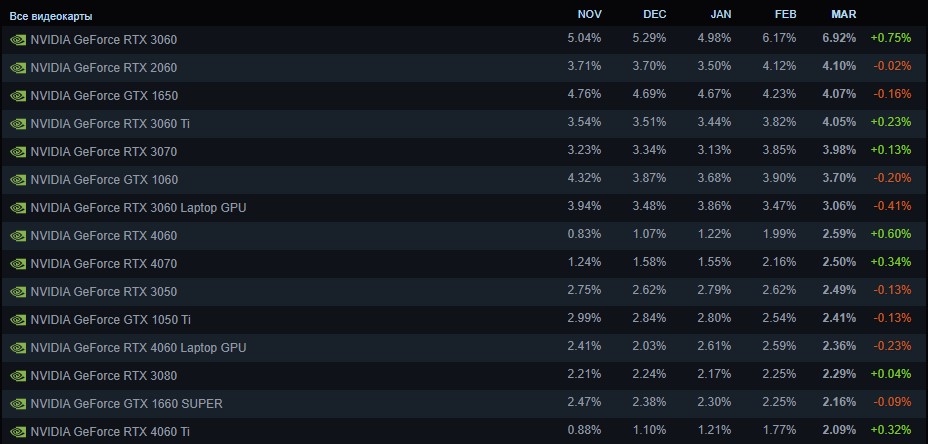Select NVIDIA GeForce RTX 4070 entry
Screen dimensions: 928x444
(x=464, y=263)
